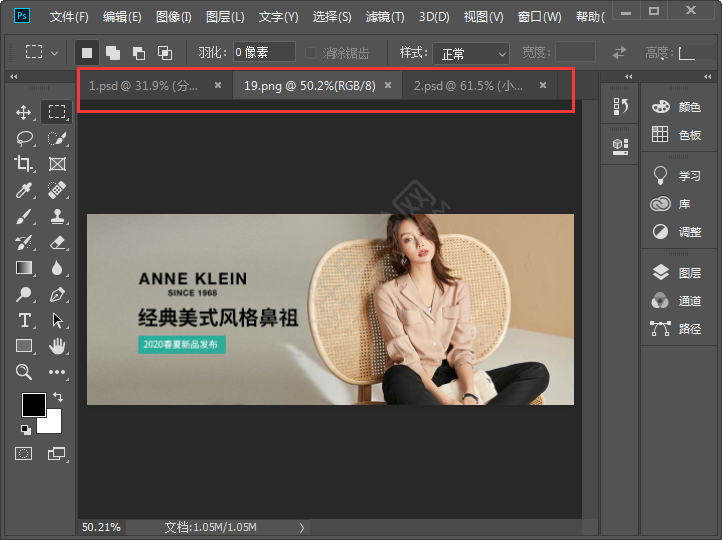The height and width of the screenshot is (540, 722).
Task: Toggle Quick Mask mode
Action: (23, 454)
